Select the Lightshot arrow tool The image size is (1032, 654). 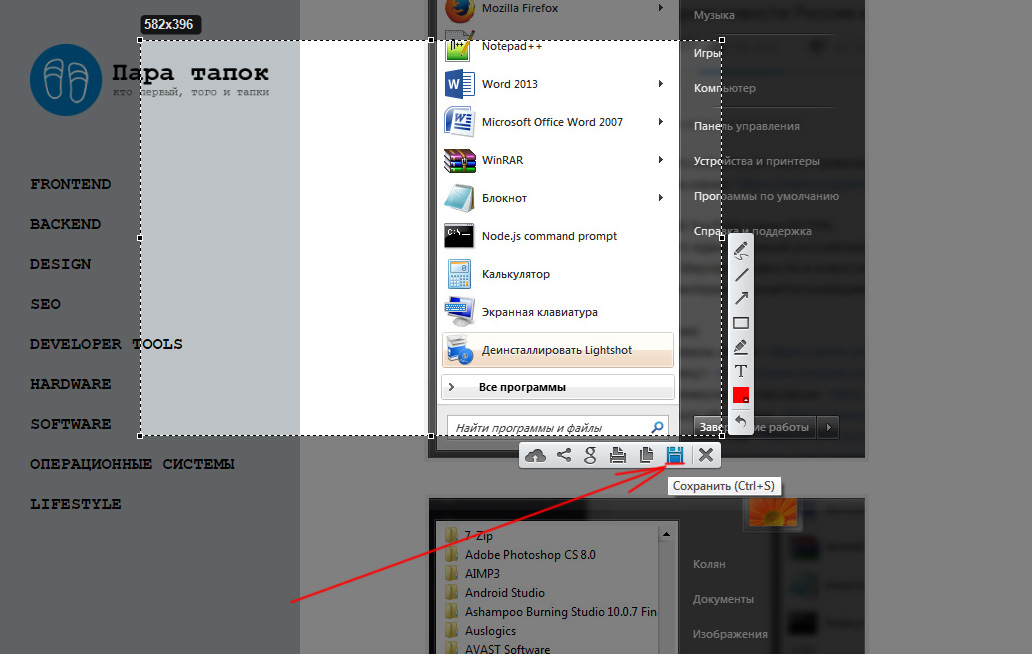coord(741,299)
